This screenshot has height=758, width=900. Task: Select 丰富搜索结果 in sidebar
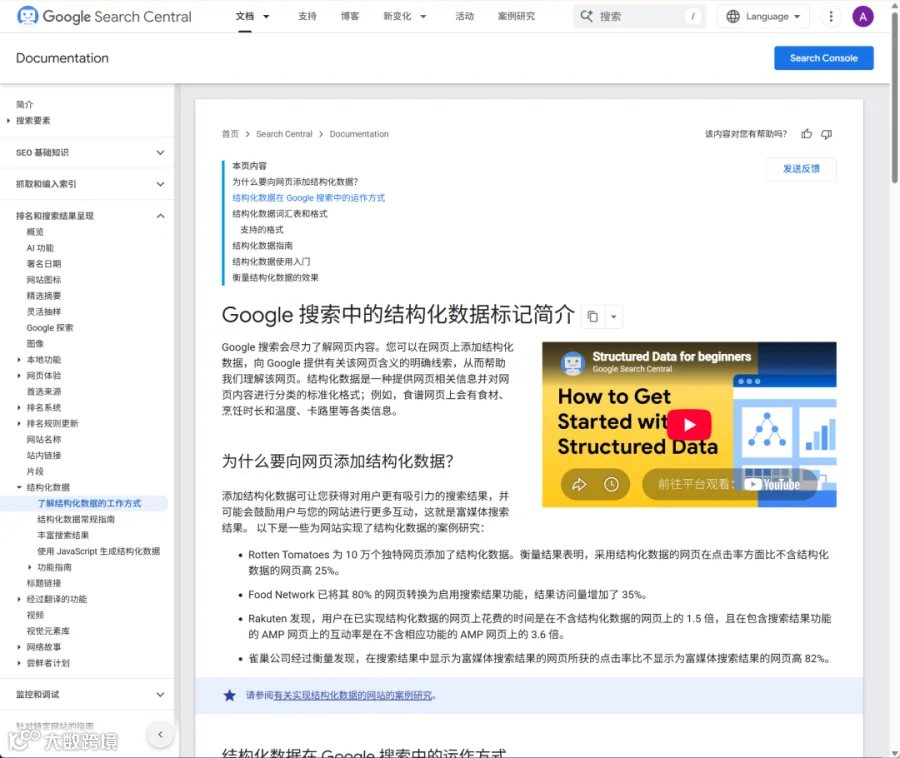pyautogui.click(x=63, y=535)
